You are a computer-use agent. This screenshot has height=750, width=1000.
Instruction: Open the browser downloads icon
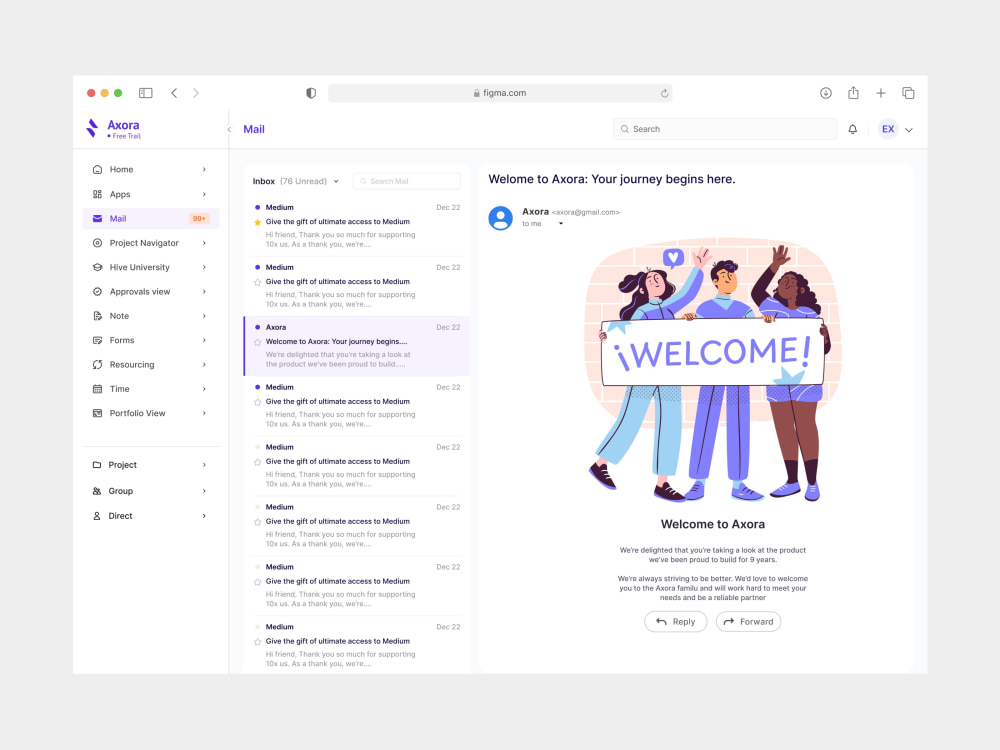(826, 93)
